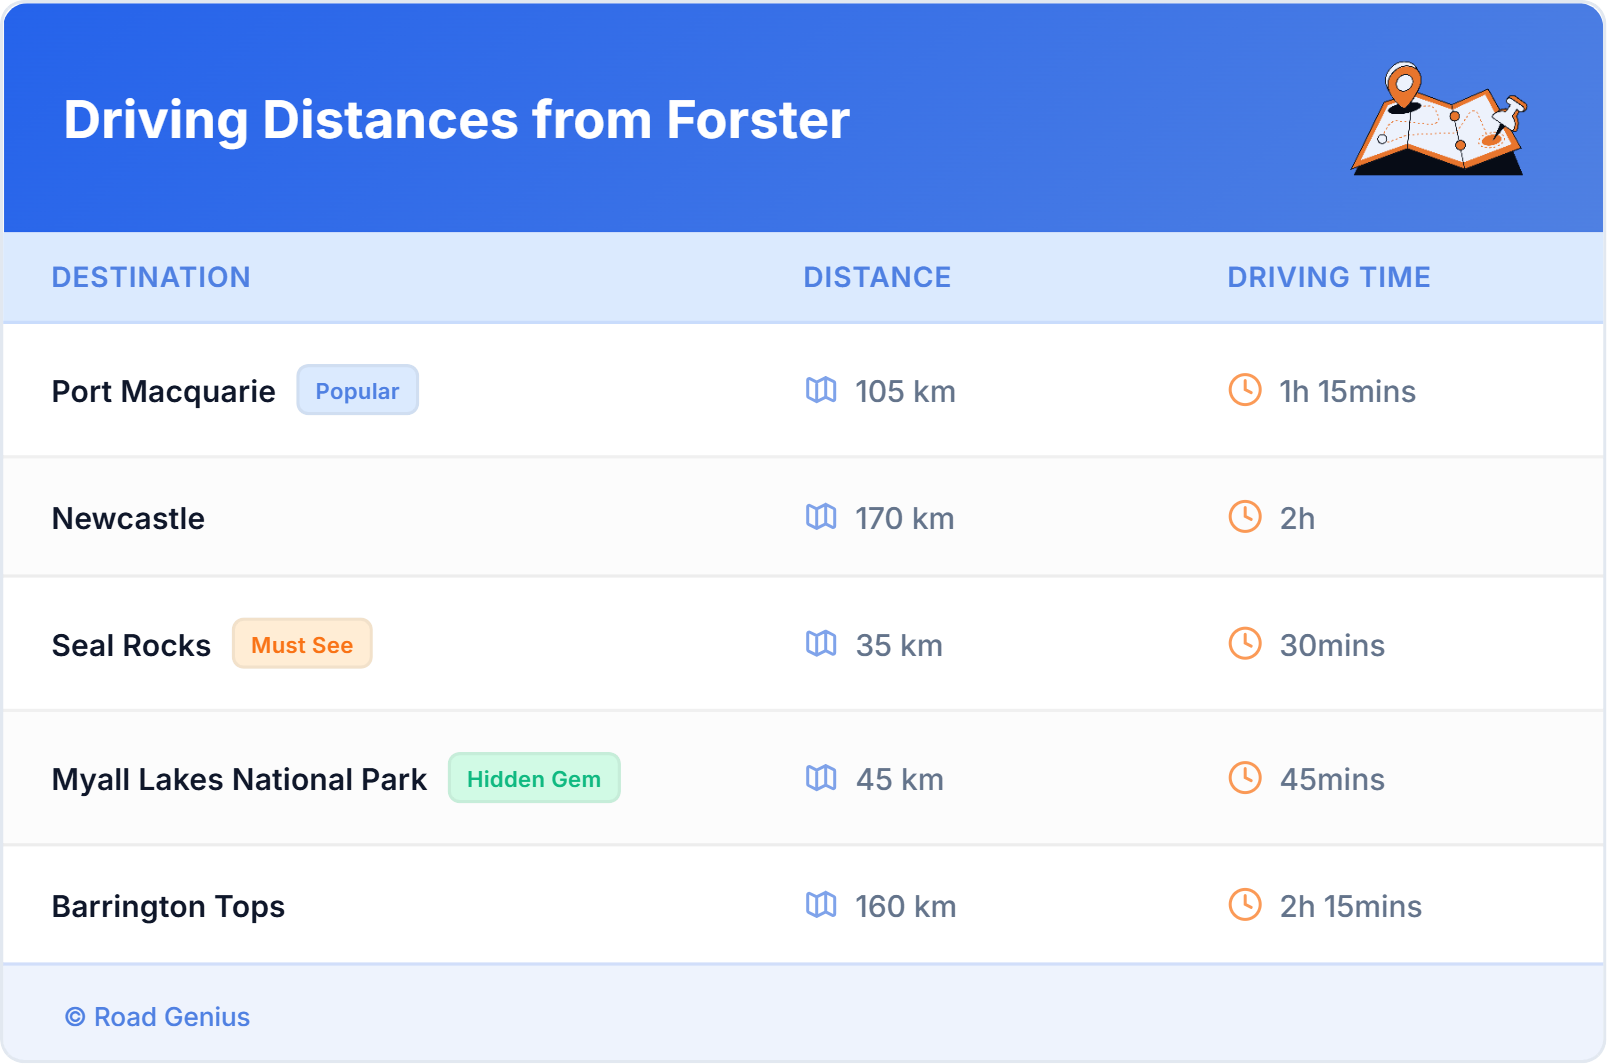Click the clock icon in the Newcastle row
The image size is (1608, 1064).
click(x=1245, y=517)
